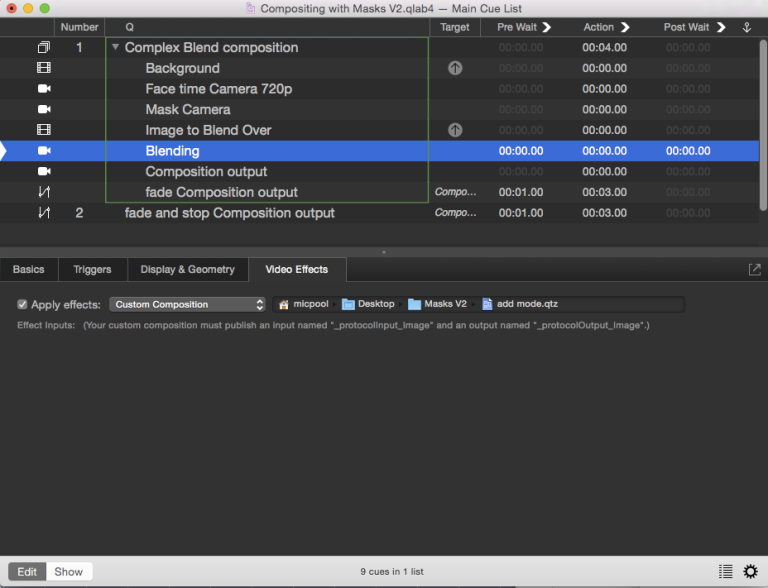Viewport: 768px width, 588px height.
Task: Collapse the Complex Blend composition group
Action: 116,48
